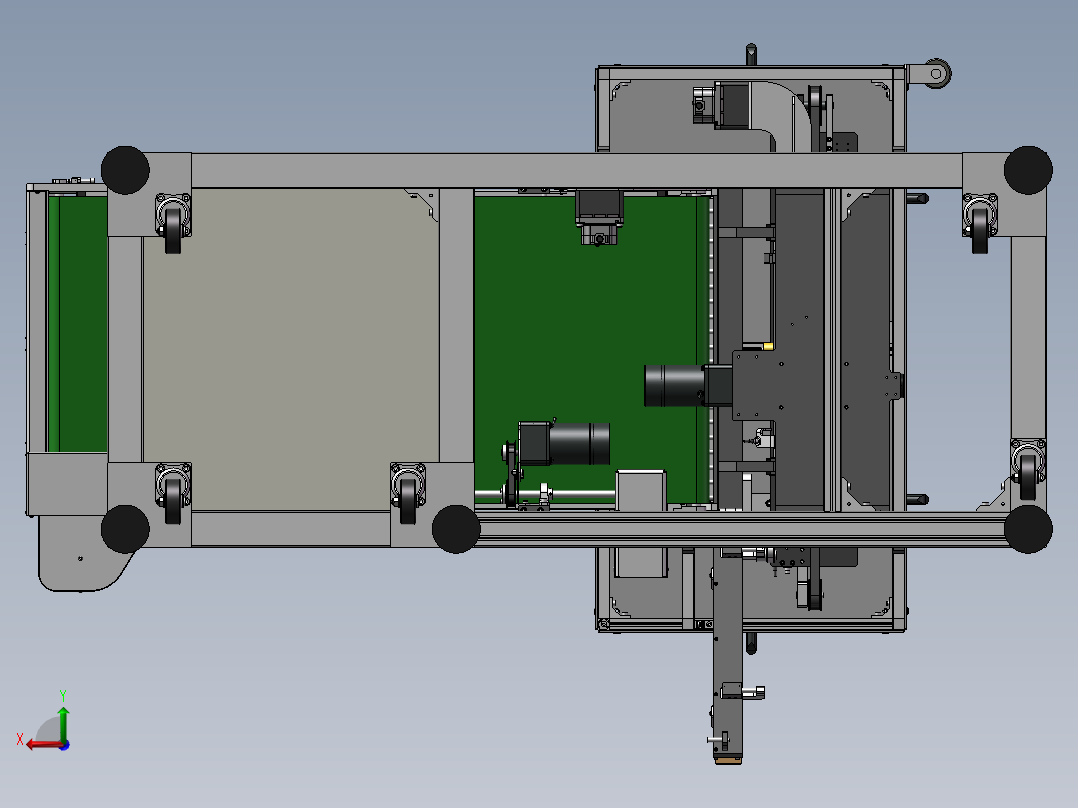1078x808 pixels.
Task: Select the dark mounting plate beside upper motor
Action: 754,385
